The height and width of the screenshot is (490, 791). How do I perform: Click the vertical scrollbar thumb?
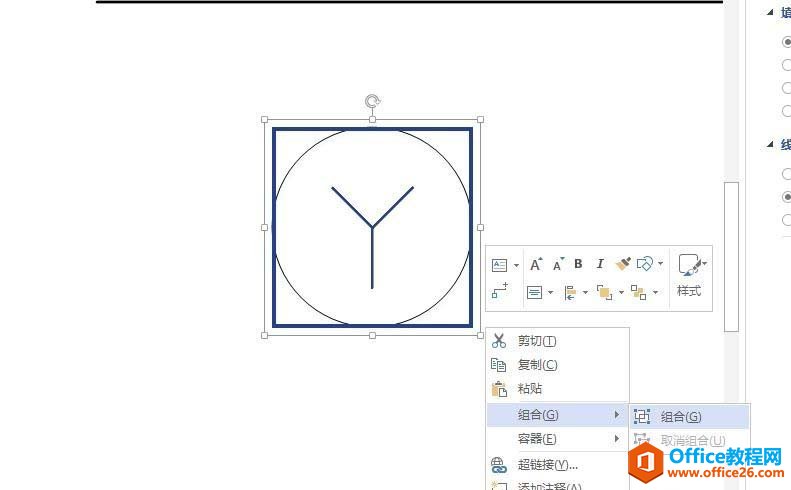(x=731, y=256)
